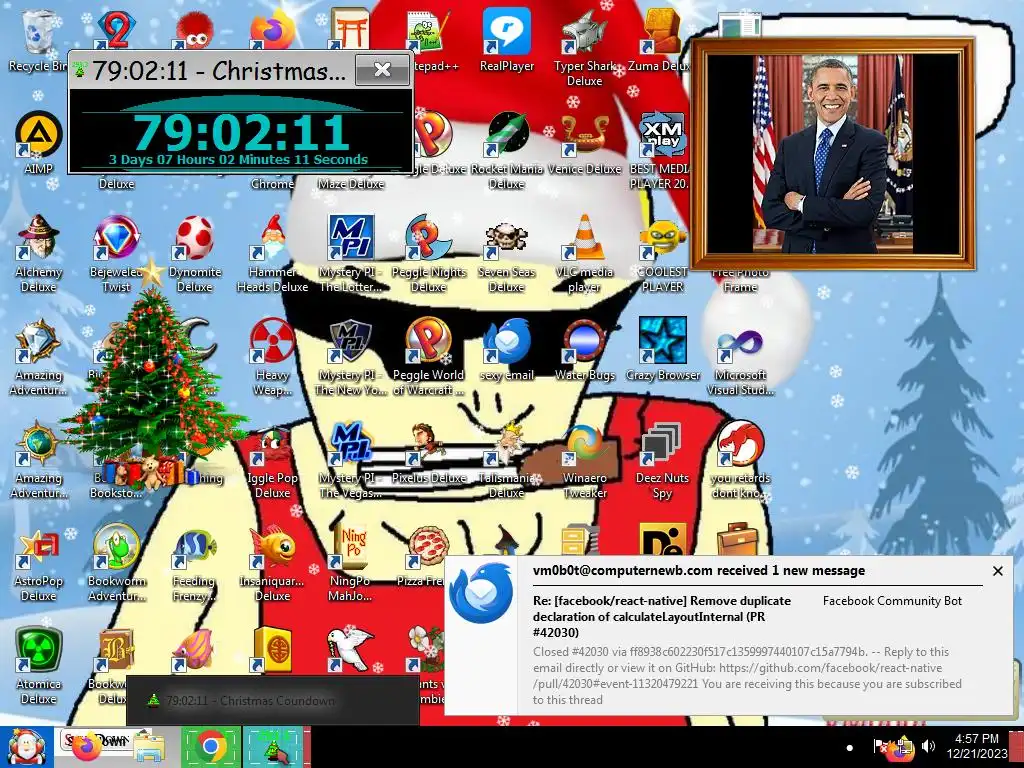Screen dimensions: 1024x768
Task: Open the XMPlay BEST MEDIA PLAYER shortcut
Action: coord(661,150)
